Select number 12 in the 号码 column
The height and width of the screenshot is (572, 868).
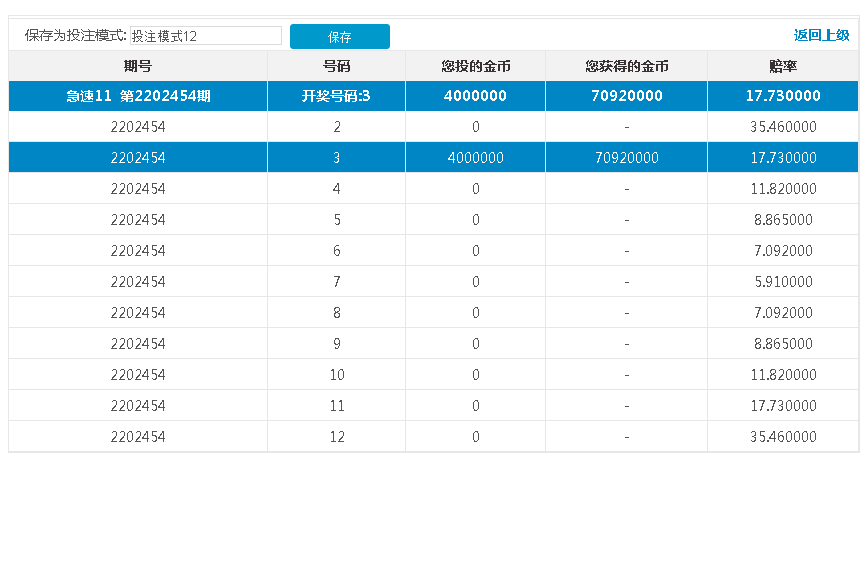tap(336, 437)
